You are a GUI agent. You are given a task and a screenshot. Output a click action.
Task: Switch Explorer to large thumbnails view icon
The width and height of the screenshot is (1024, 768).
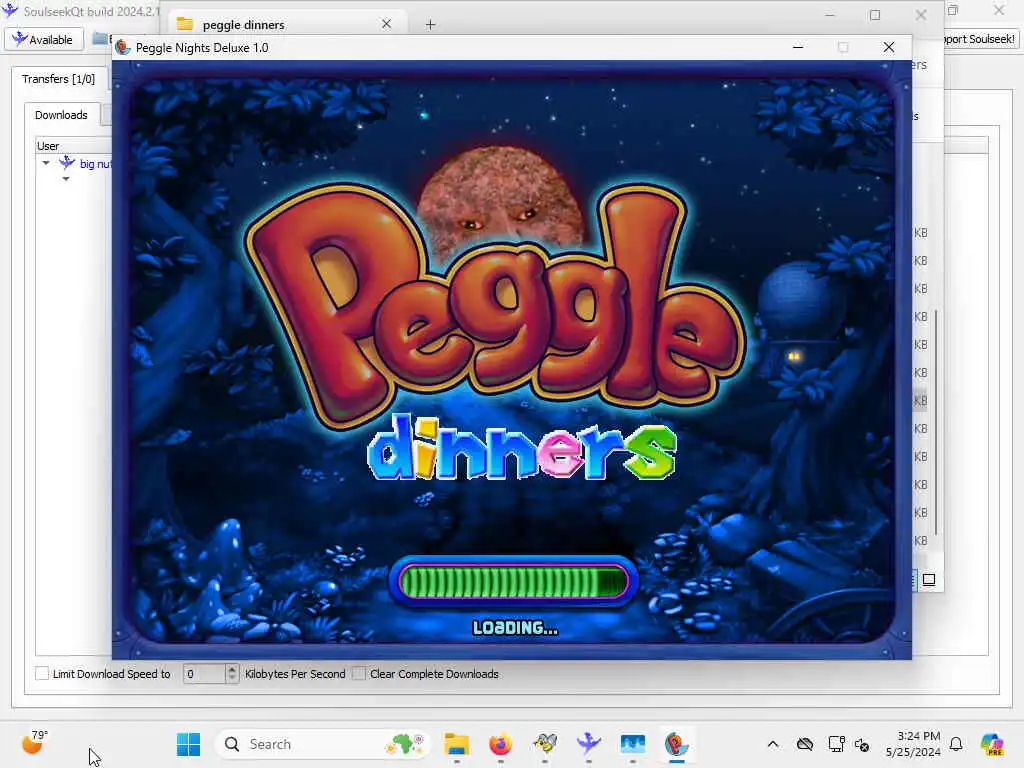pyautogui.click(x=929, y=579)
